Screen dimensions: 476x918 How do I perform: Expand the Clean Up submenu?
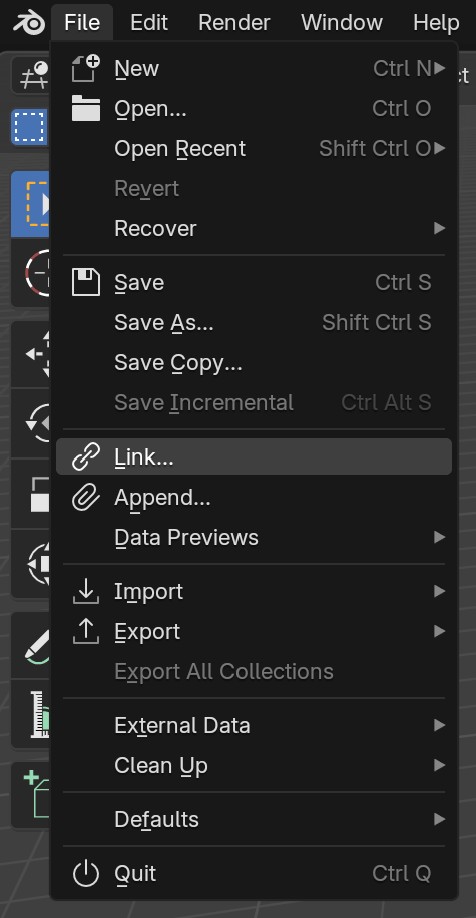point(254,765)
